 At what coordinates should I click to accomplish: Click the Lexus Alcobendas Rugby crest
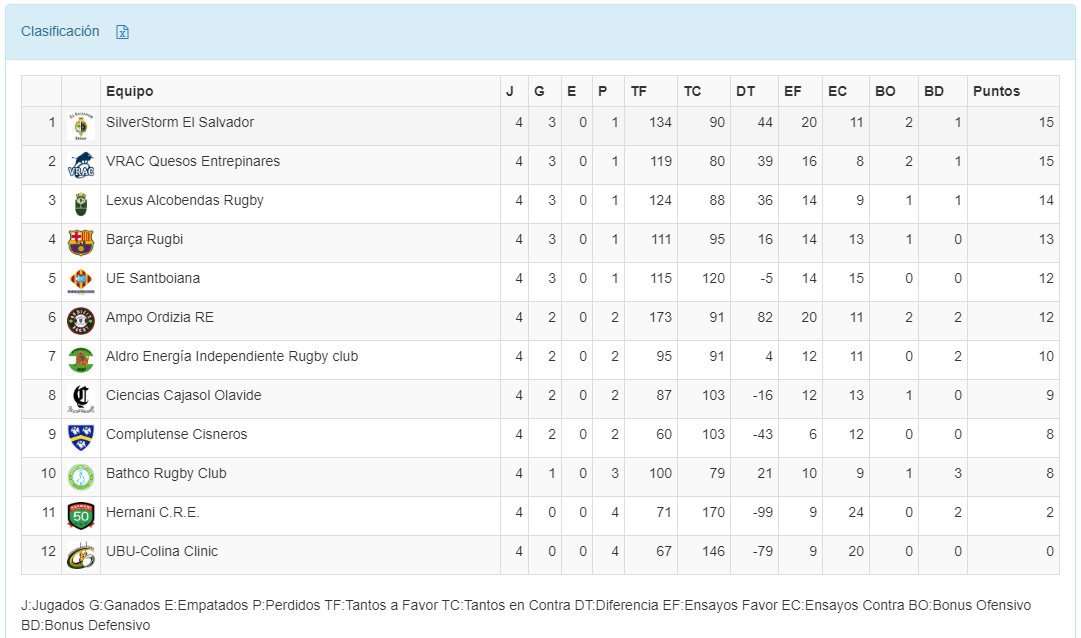[x=80, y=204]
